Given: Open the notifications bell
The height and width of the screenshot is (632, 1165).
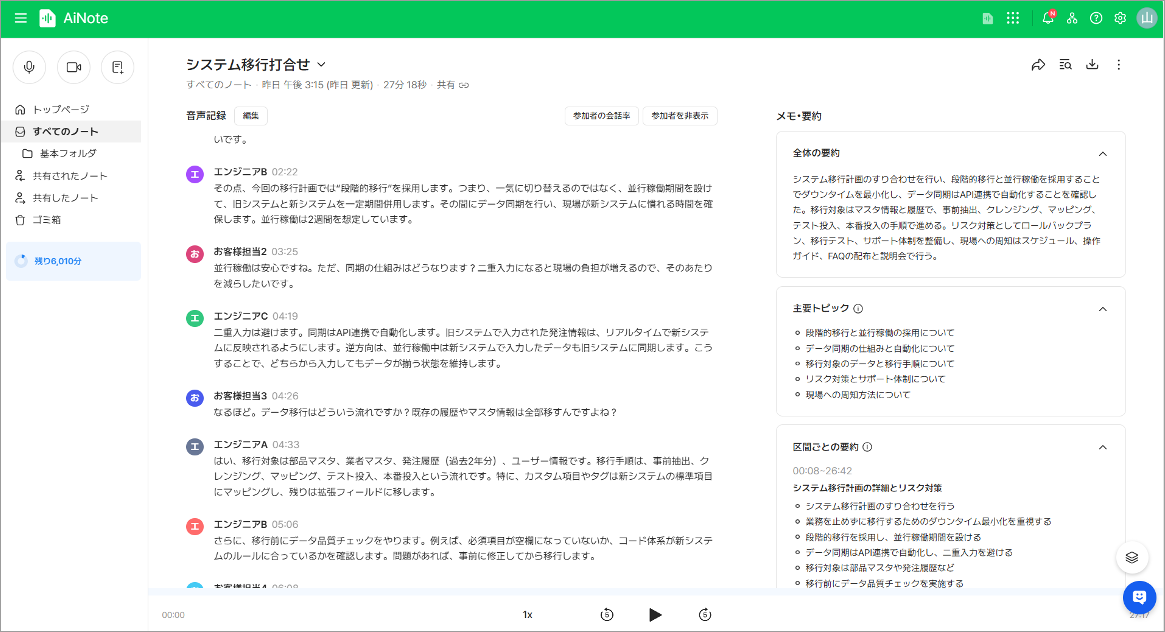Looking at the screenshot, I should [1047, 18].
